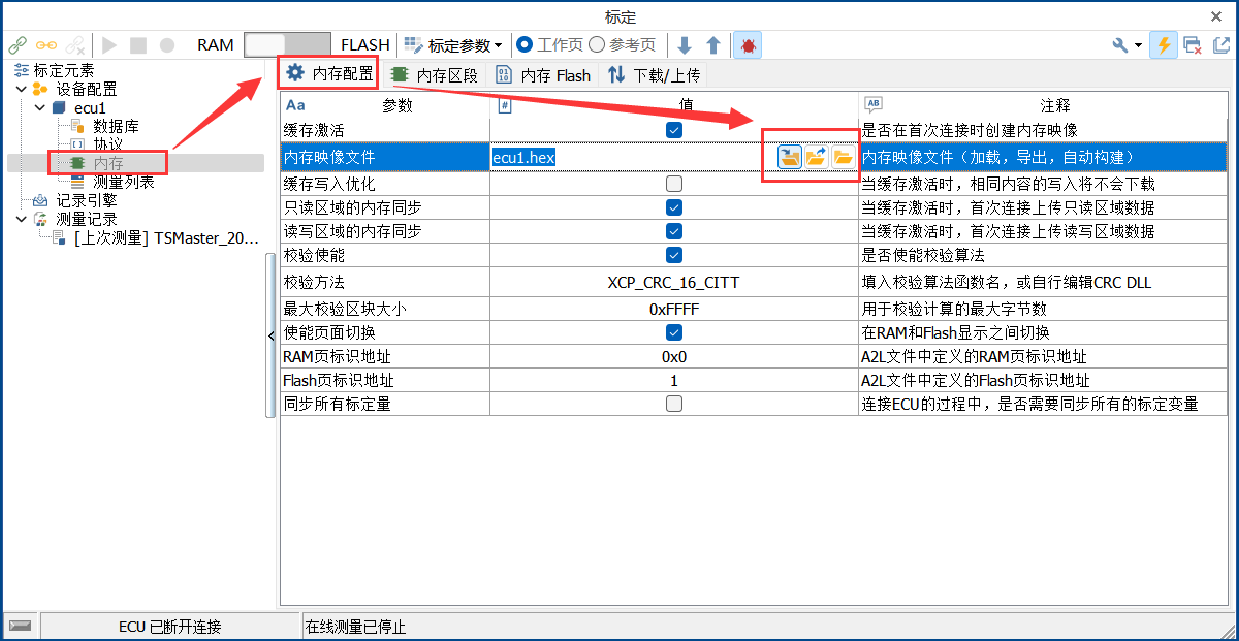
Task: Open the 标定参数 dropdown
Action: tap(453, 45)
